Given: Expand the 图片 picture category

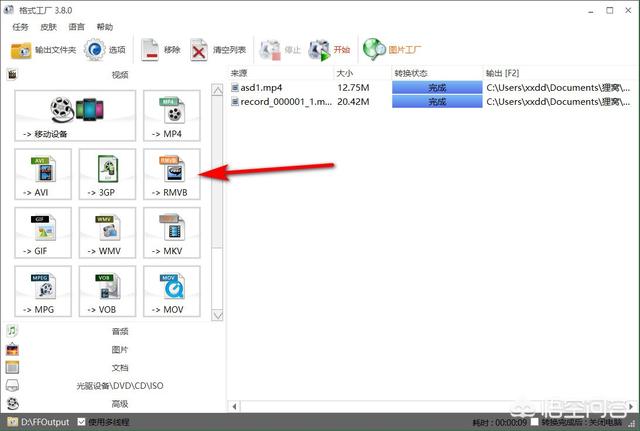Looking at the screenshot, I should click(119, 349).
